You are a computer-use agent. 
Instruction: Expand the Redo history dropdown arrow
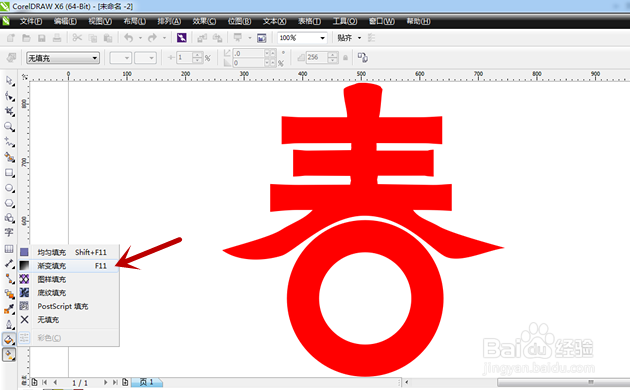tap(164, 38)
